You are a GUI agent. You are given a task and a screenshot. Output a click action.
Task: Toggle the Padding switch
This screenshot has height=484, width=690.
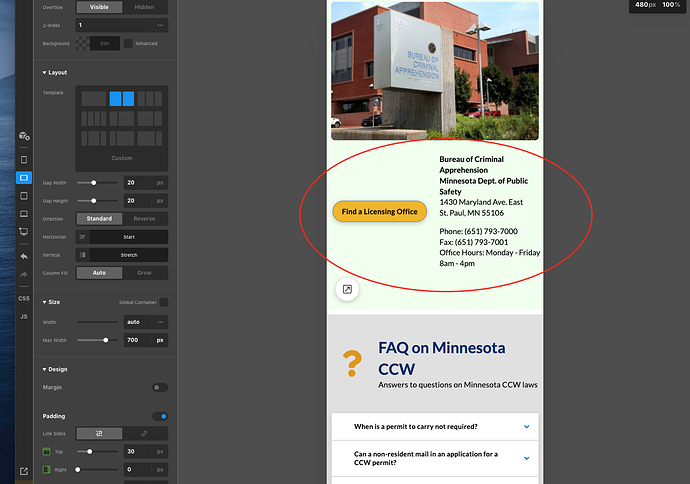coord(160,416)
